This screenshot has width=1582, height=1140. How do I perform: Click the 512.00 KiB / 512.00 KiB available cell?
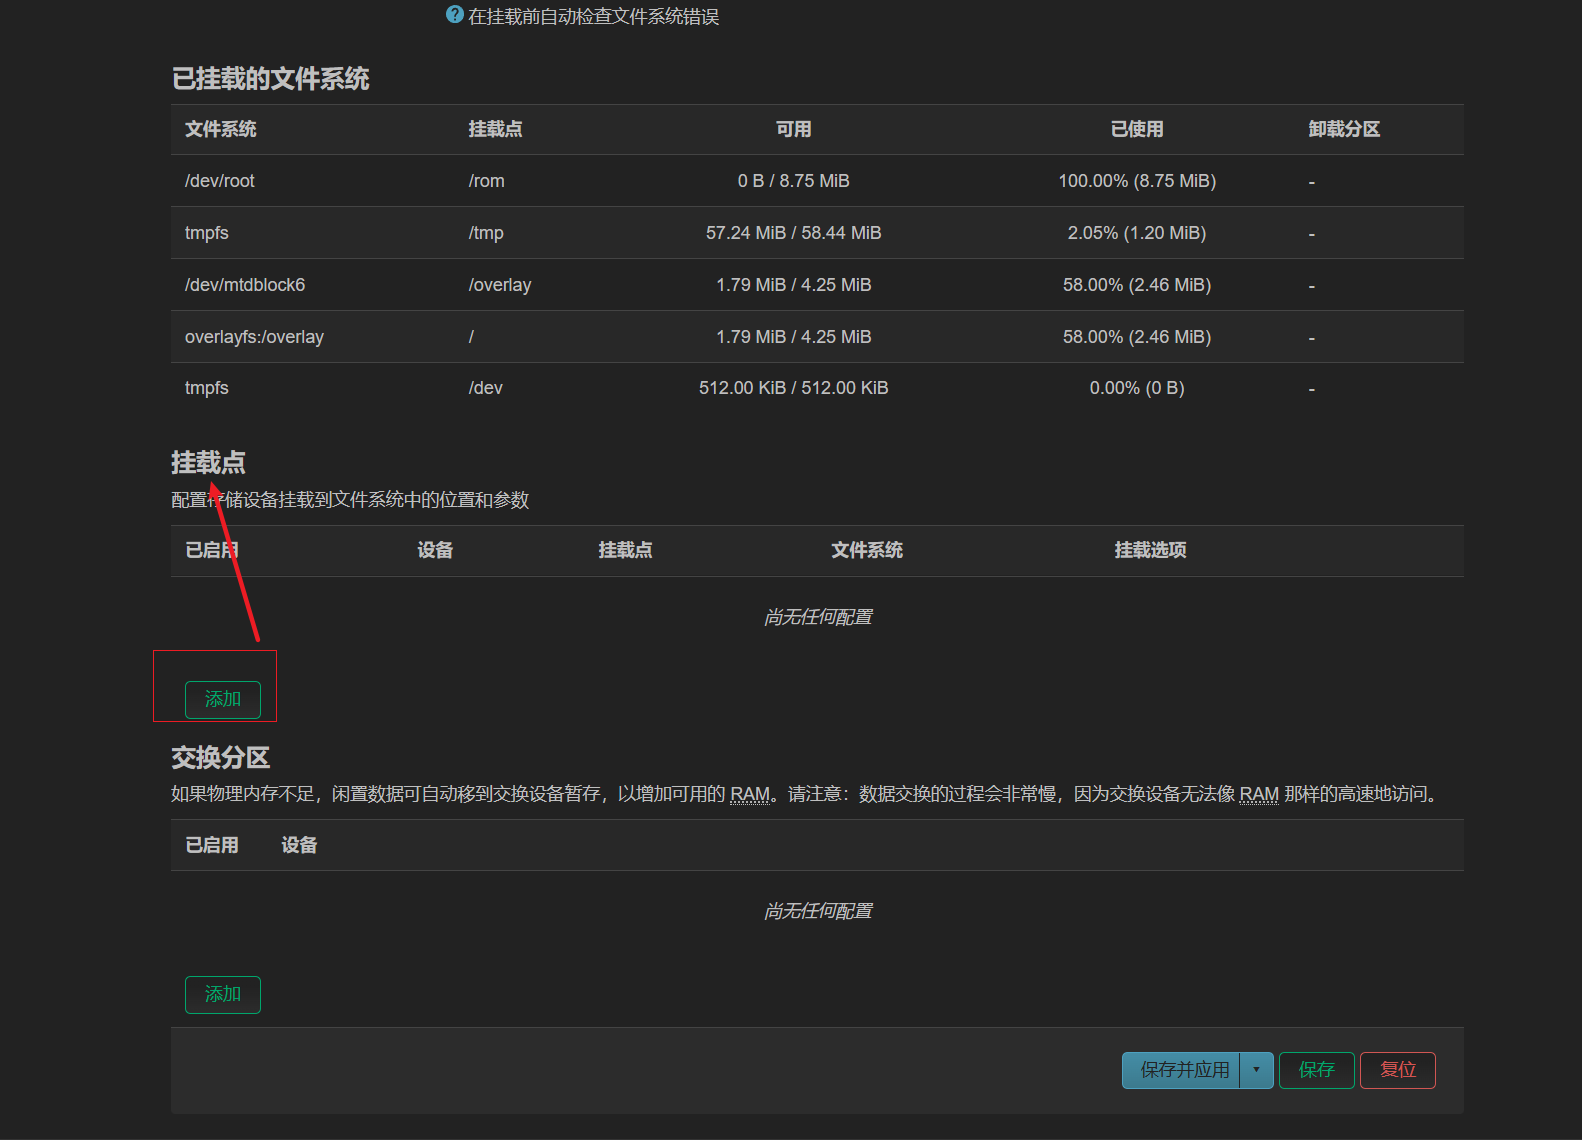793,388
